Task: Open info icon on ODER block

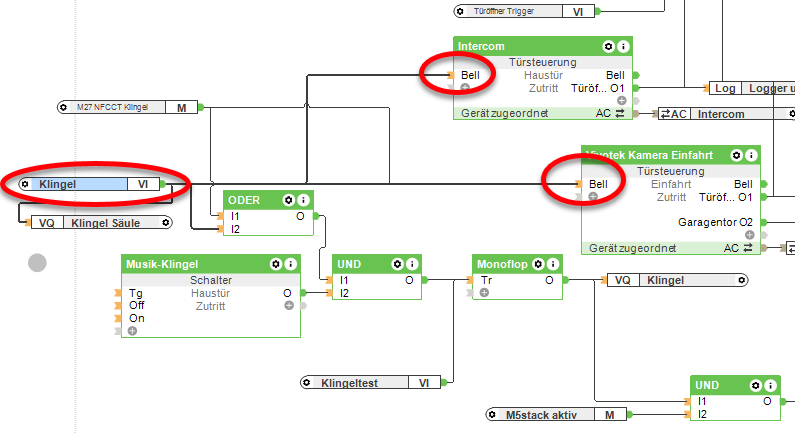Action: click(303, 200)
